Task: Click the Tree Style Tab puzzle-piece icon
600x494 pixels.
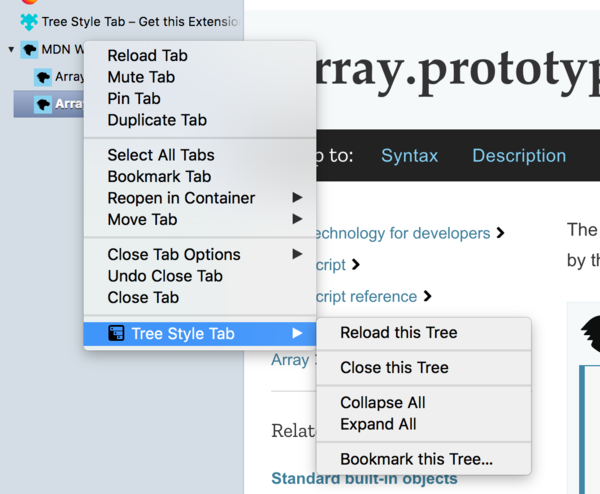Action: coord(29,21)
